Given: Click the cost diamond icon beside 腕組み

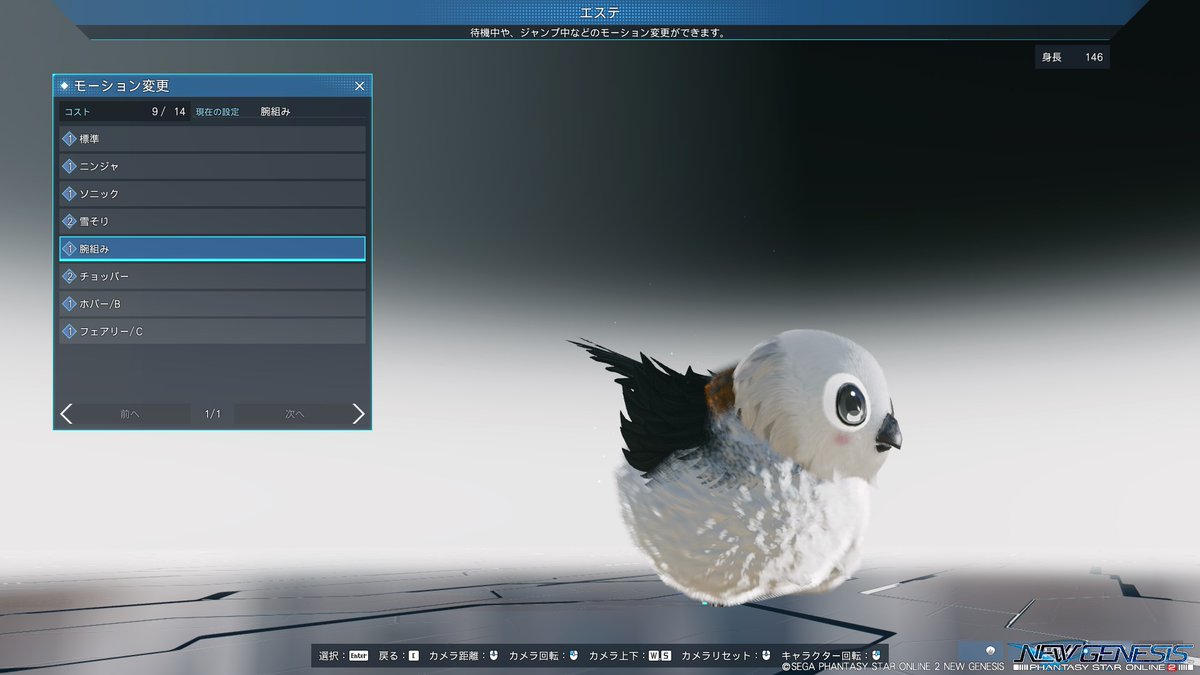Looking at the screenshot, I should click(x=69, y=248).
